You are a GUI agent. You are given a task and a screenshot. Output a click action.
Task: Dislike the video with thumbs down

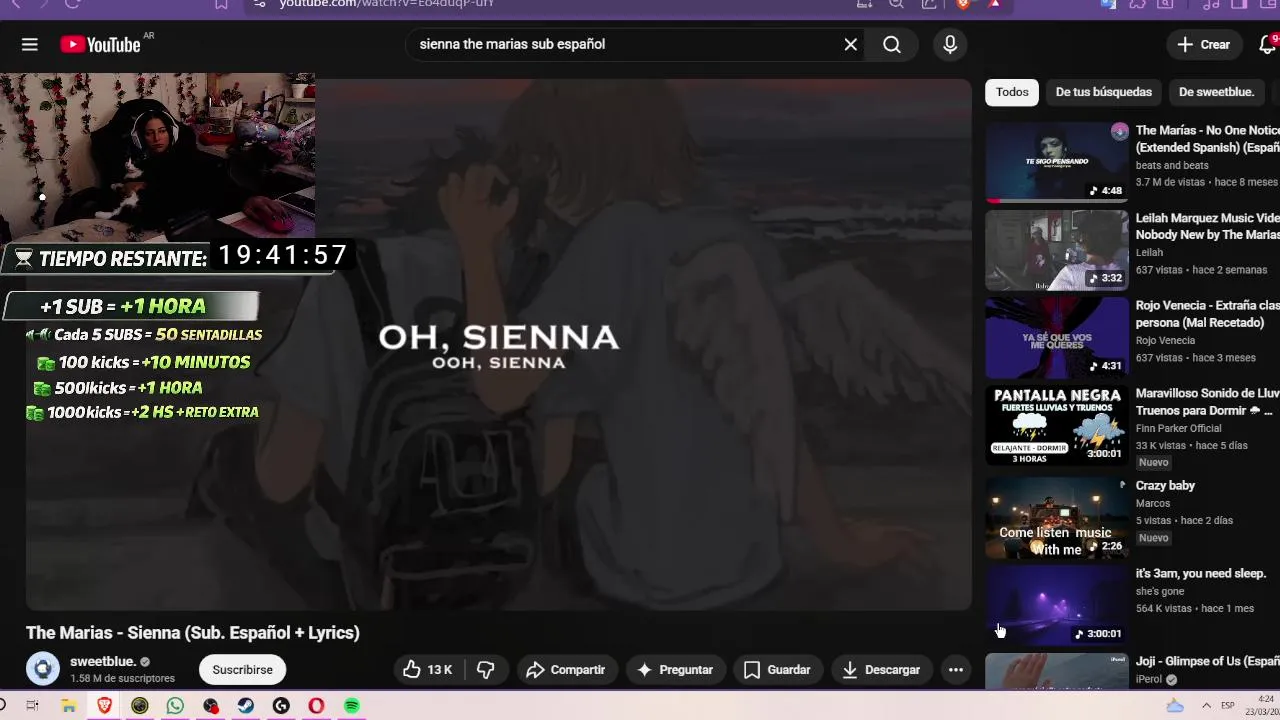point(486,670)
